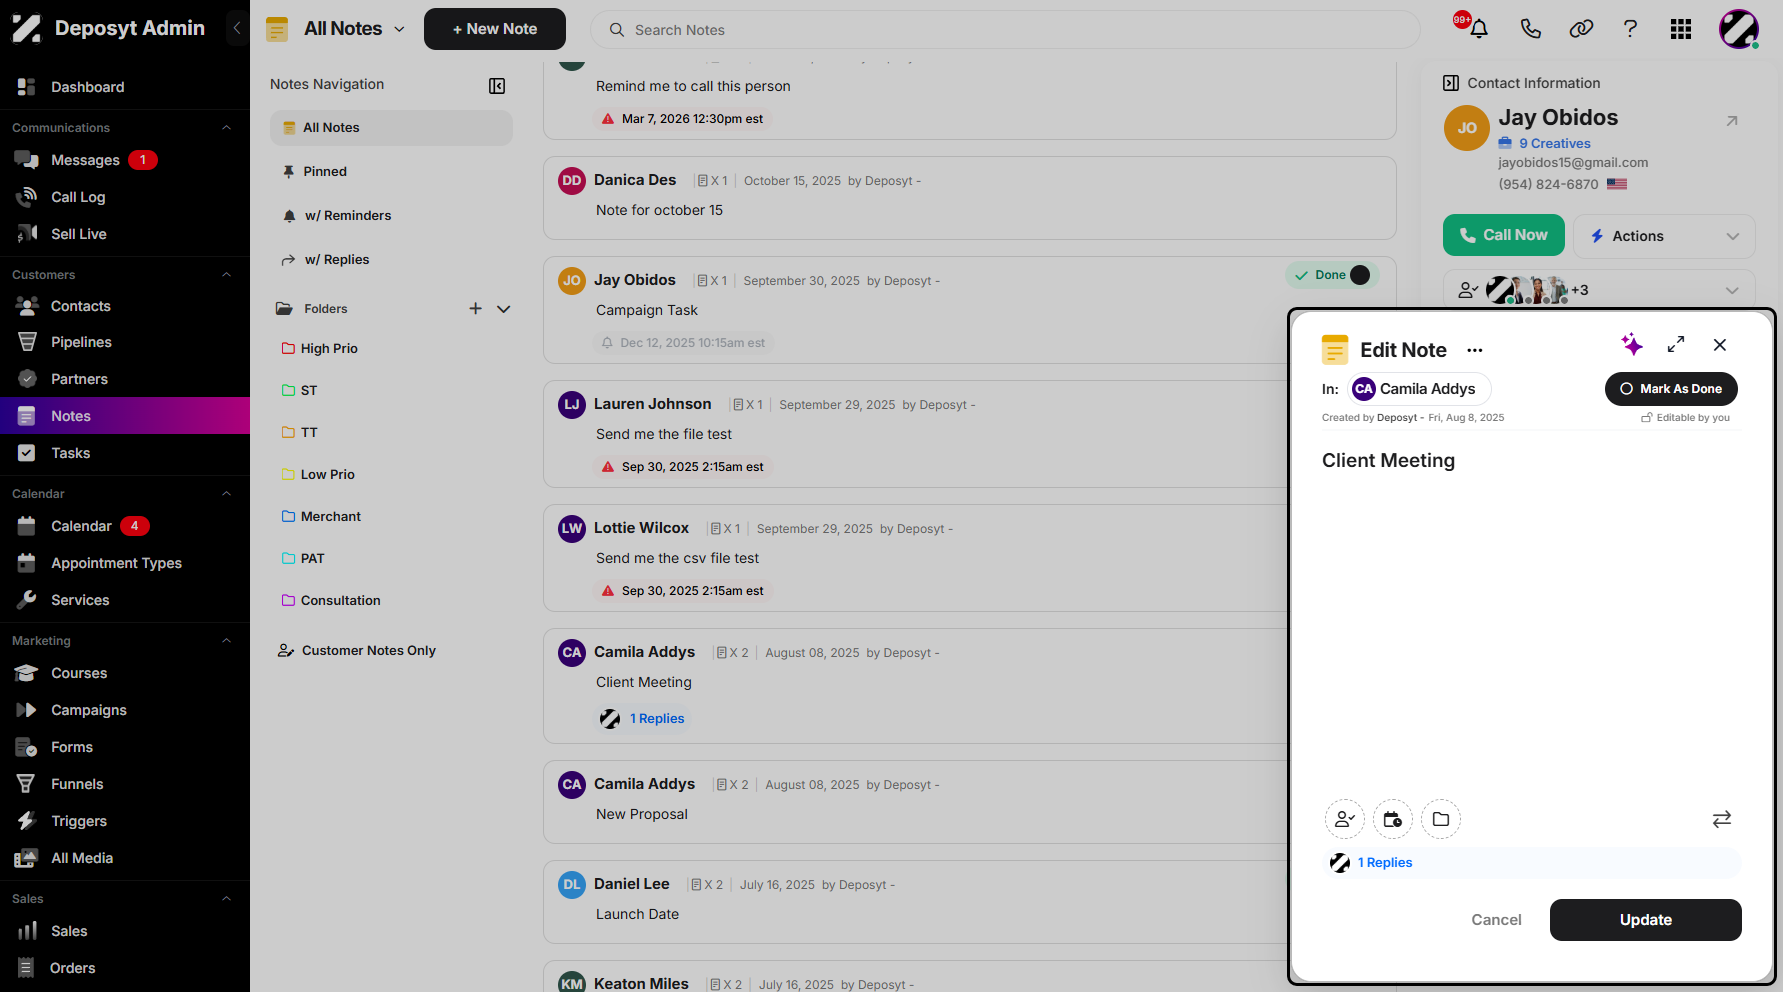Expand the Edit Note panel to fullscreen
This screenshot has height=992, width=1783.
[x=1676, y=345]
